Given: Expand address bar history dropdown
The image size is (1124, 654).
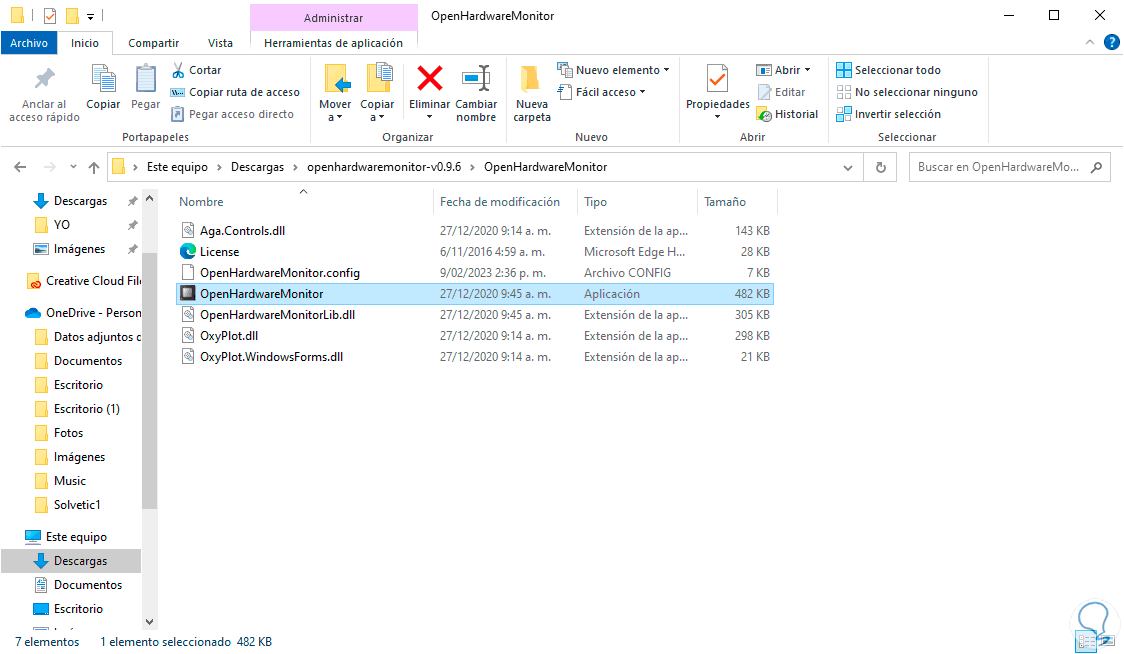Looking at the screenshot, I should point(848,167).
